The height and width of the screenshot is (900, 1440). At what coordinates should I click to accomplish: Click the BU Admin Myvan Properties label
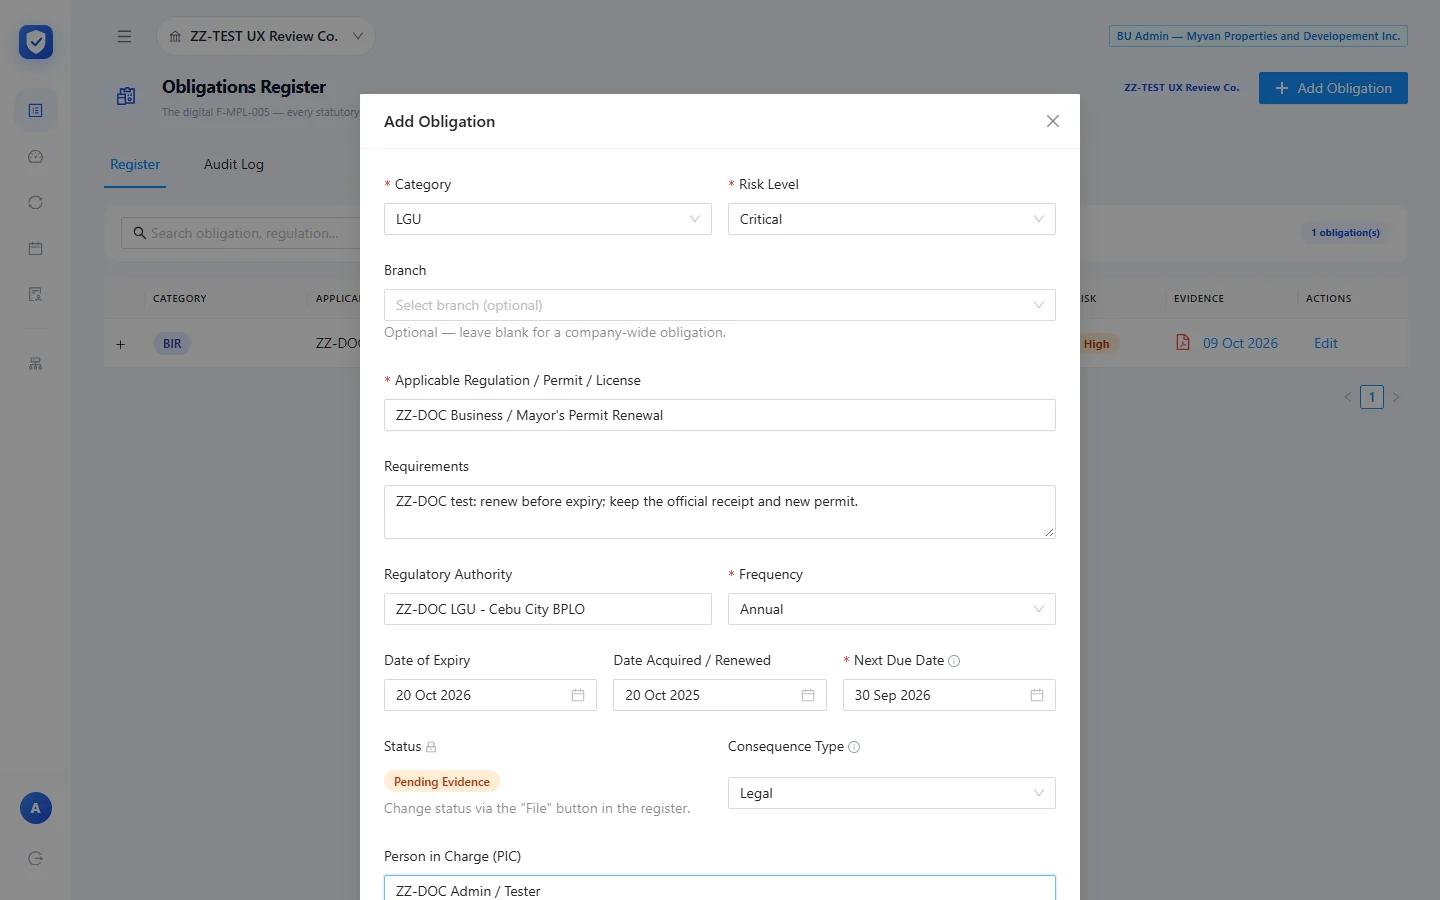click(x=1258, y=36)
